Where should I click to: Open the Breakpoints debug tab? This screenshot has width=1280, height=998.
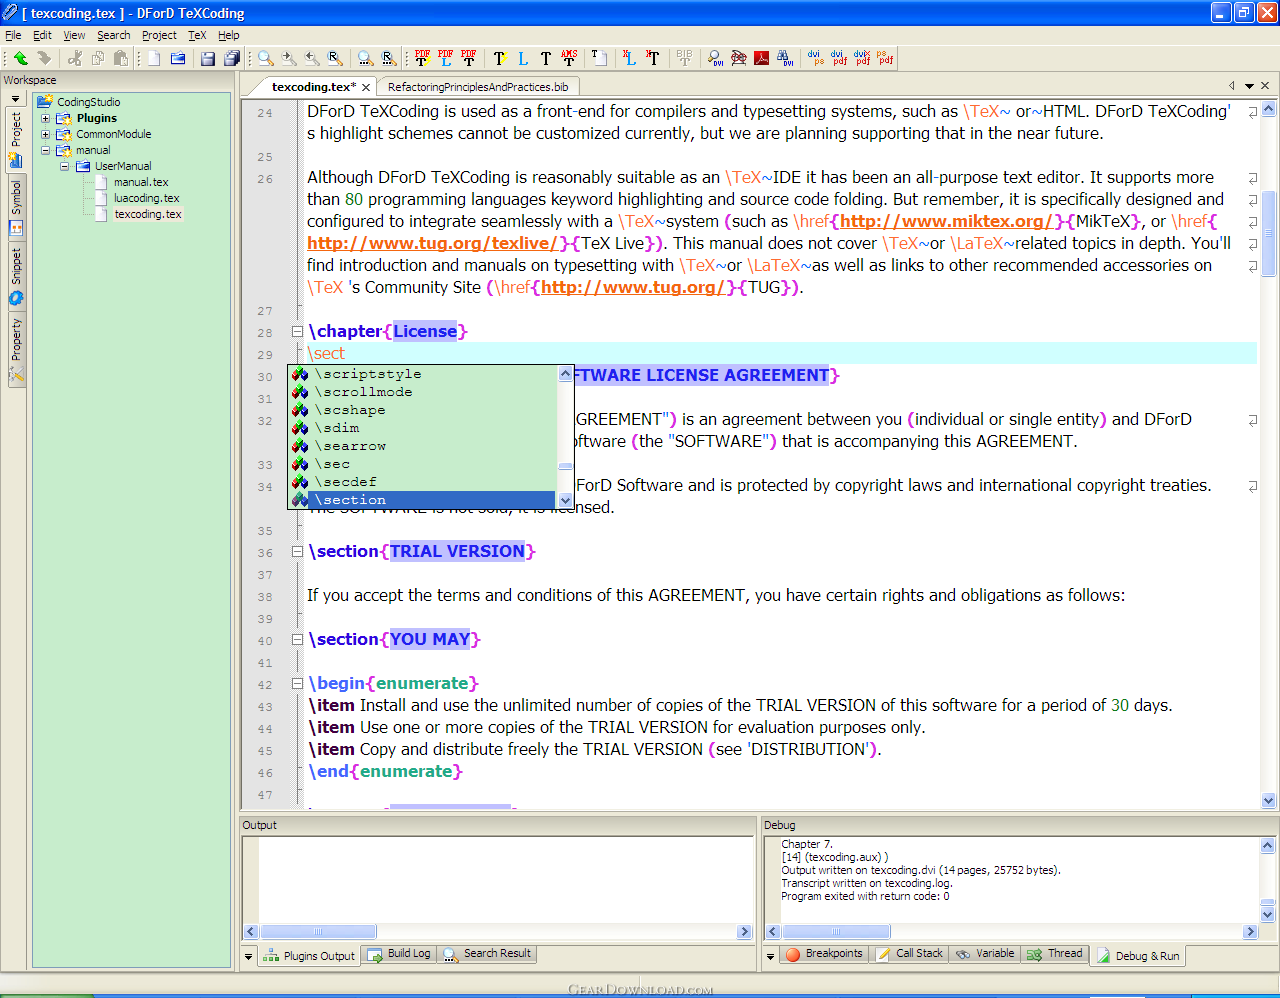824,954
